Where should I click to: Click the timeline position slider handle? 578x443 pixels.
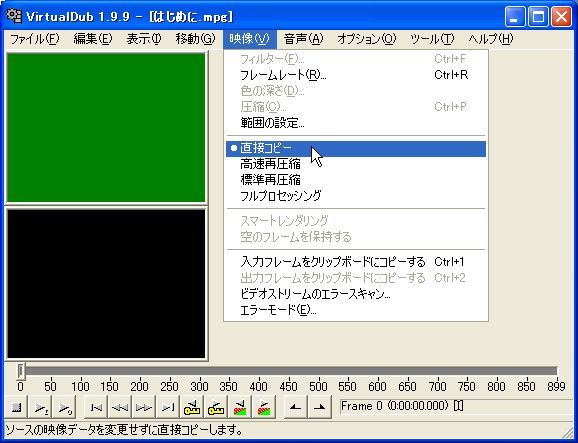click(x=21, y=371)
